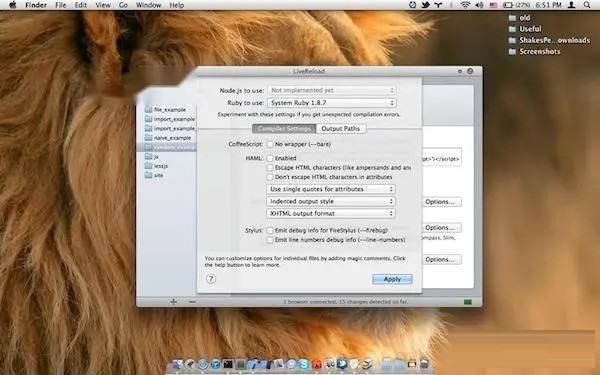Click the help question mark button
The width and height of the screenshot is (600, 375).
[x=211, y=279]
